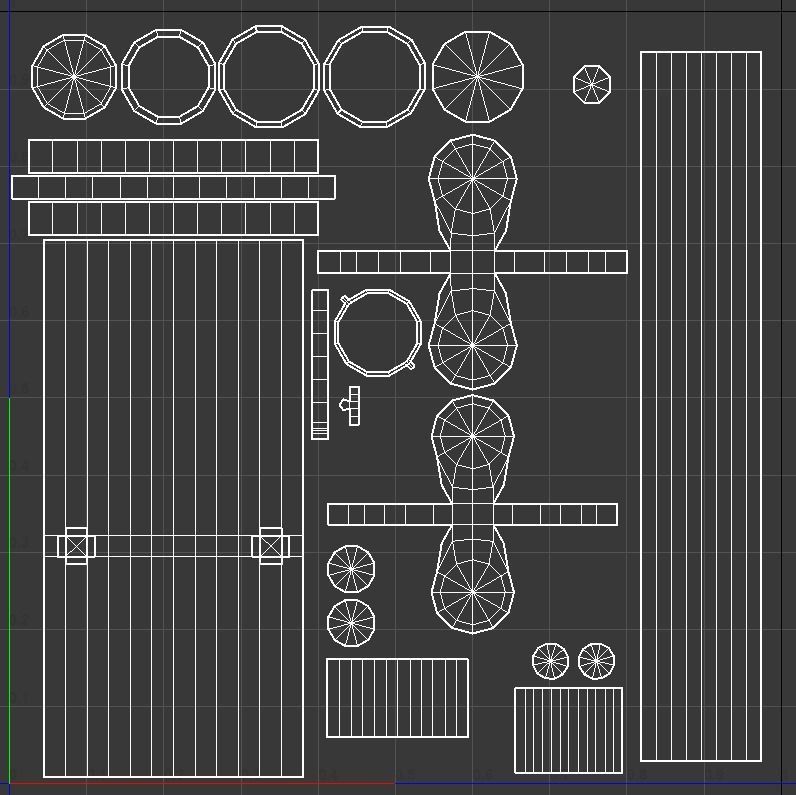796x795 pixels.
Task: Select the widest horizontal quad-strip UV island
Action: pos(173,187)
